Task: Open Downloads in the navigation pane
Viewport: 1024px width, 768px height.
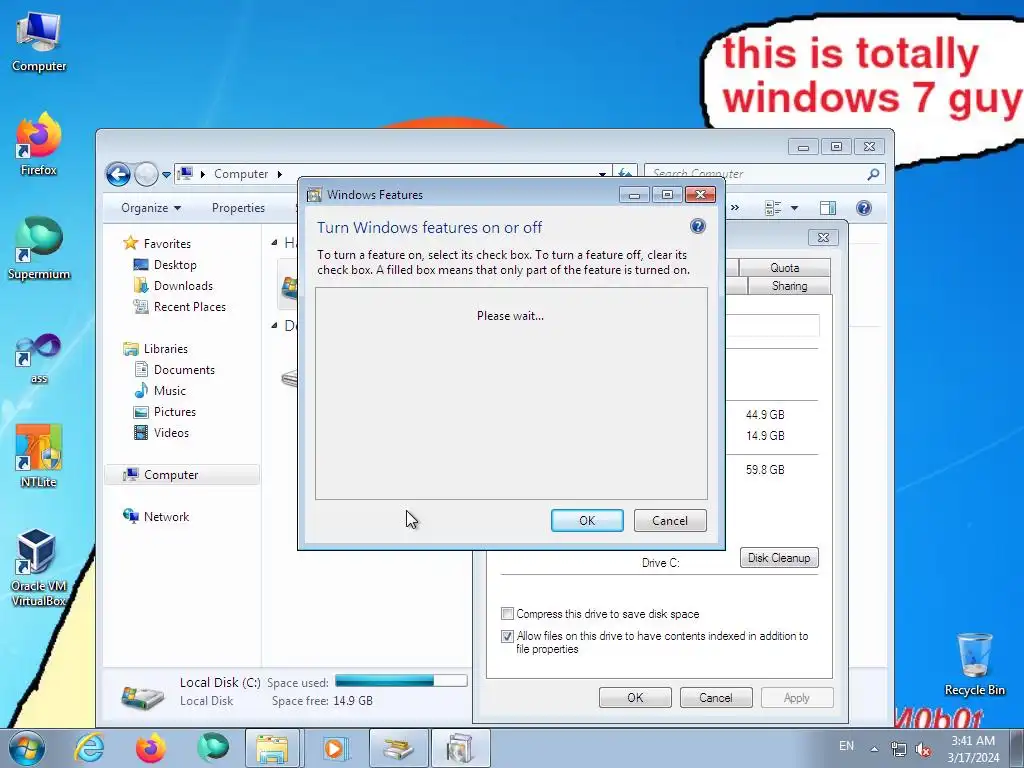Action: tap(183, 285)
